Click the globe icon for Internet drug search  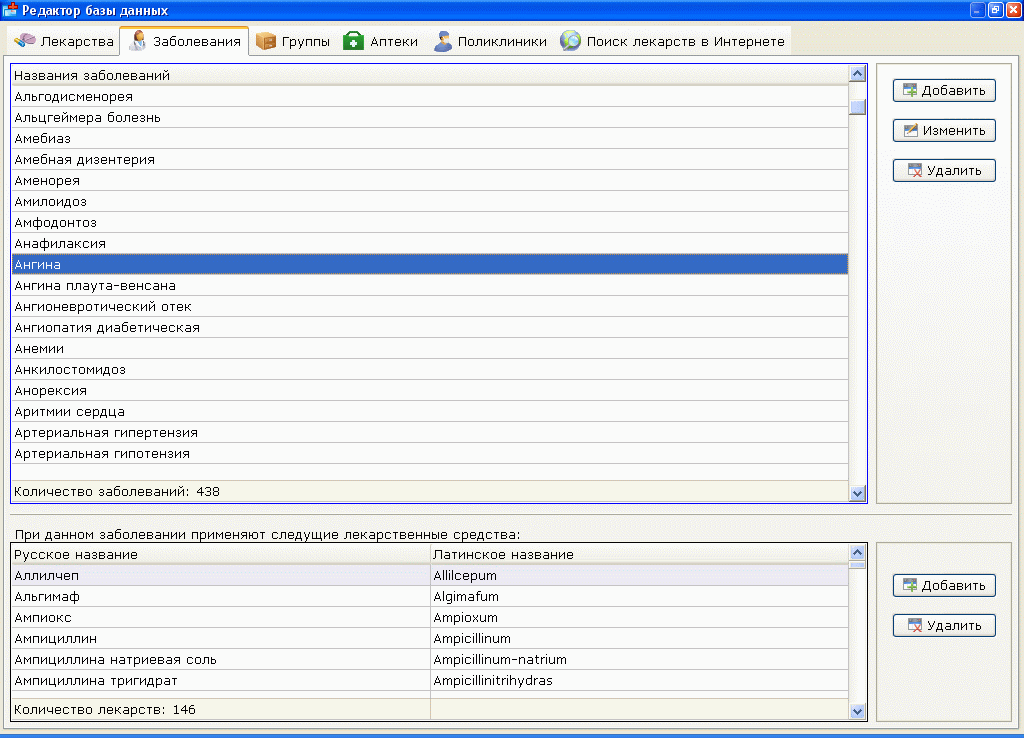570,41
